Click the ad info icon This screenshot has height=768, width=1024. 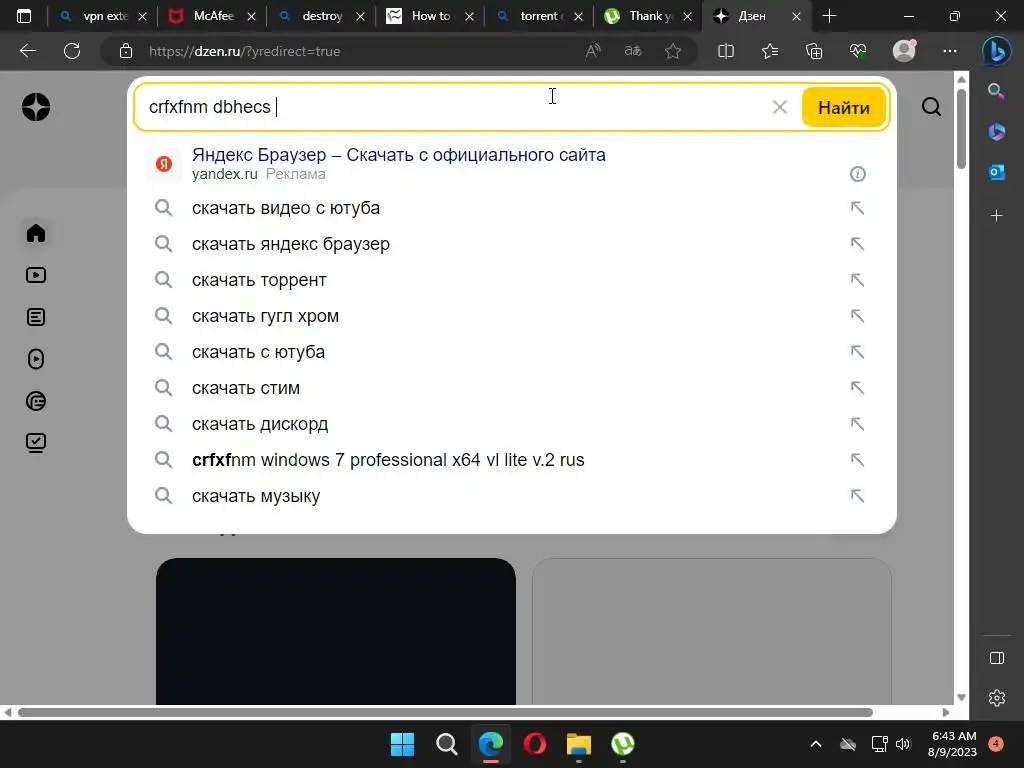click(x=857, y=174)
